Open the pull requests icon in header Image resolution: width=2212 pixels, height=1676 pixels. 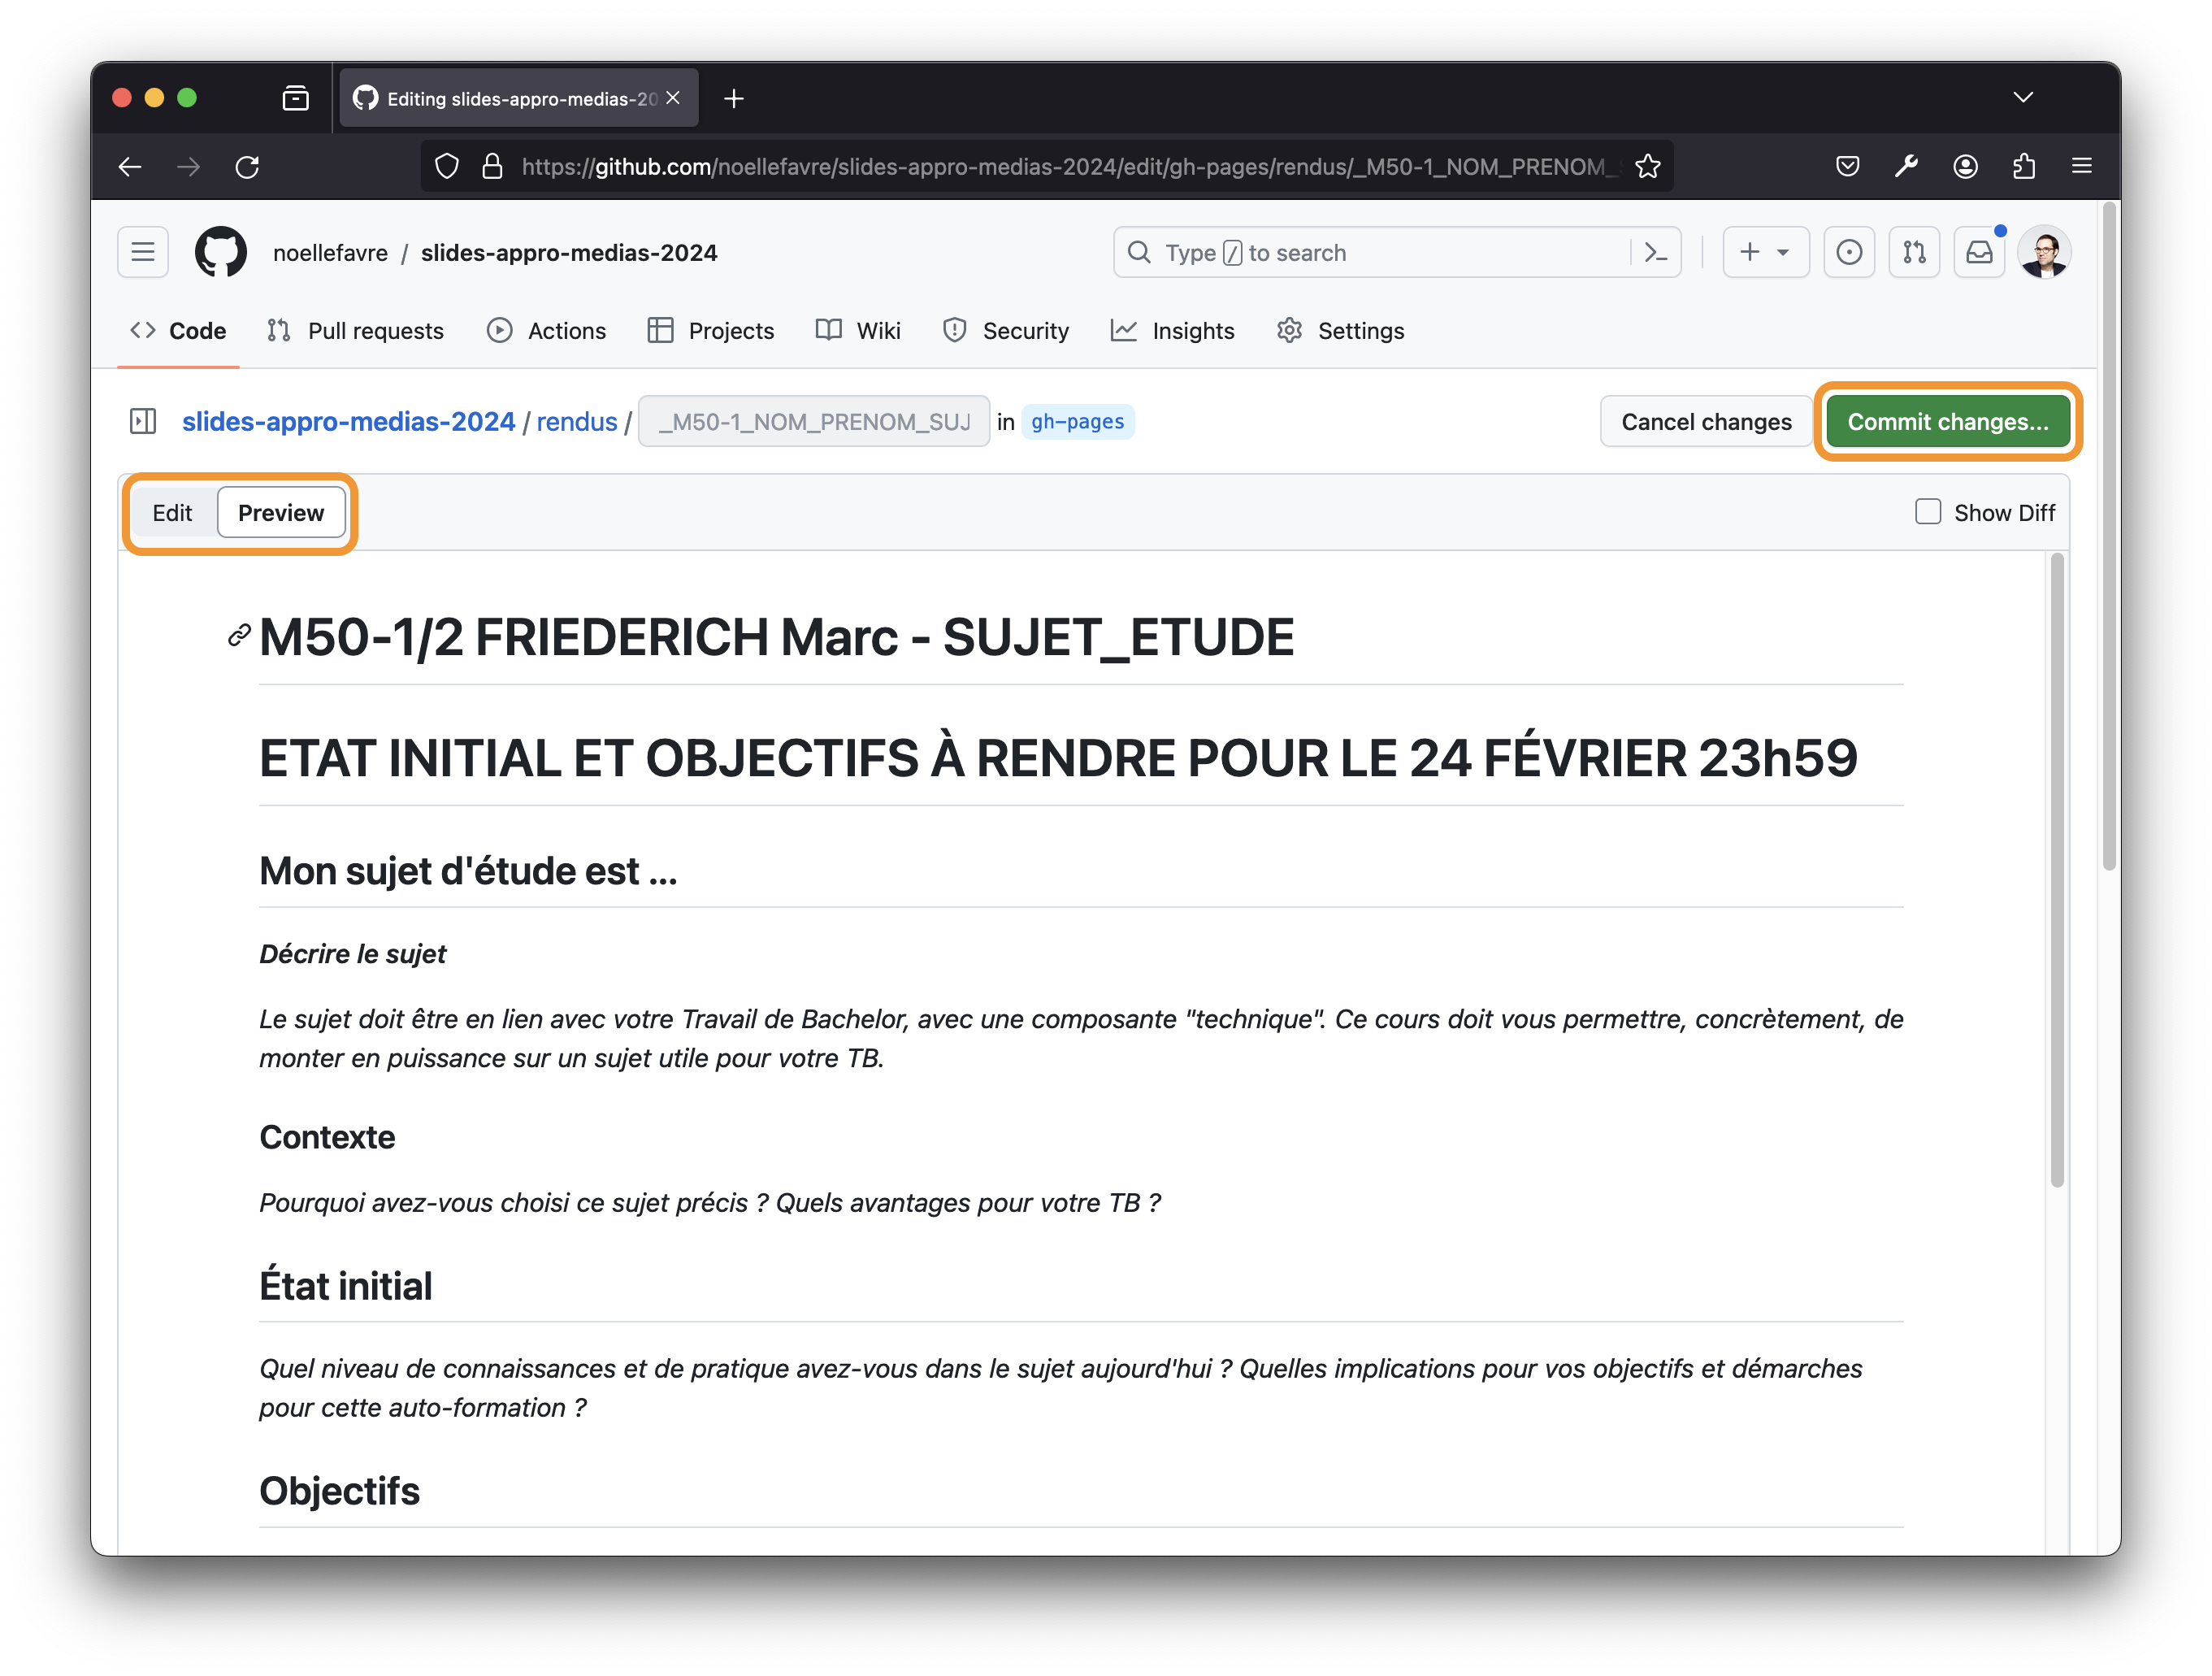click(x=1914, y=253)
